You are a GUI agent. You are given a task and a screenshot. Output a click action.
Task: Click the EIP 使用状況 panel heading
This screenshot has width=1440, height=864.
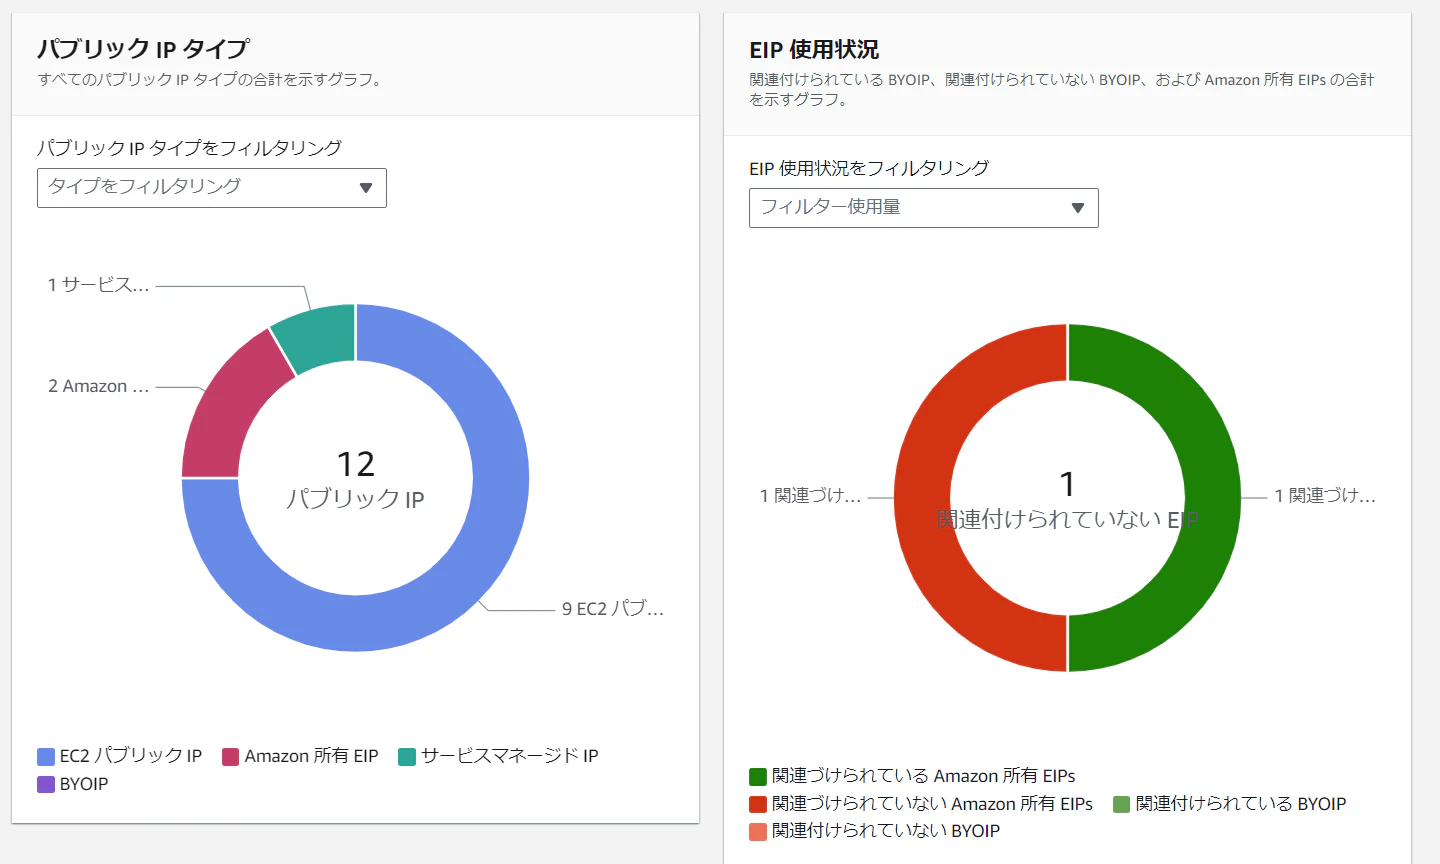(x=814, y=50)
